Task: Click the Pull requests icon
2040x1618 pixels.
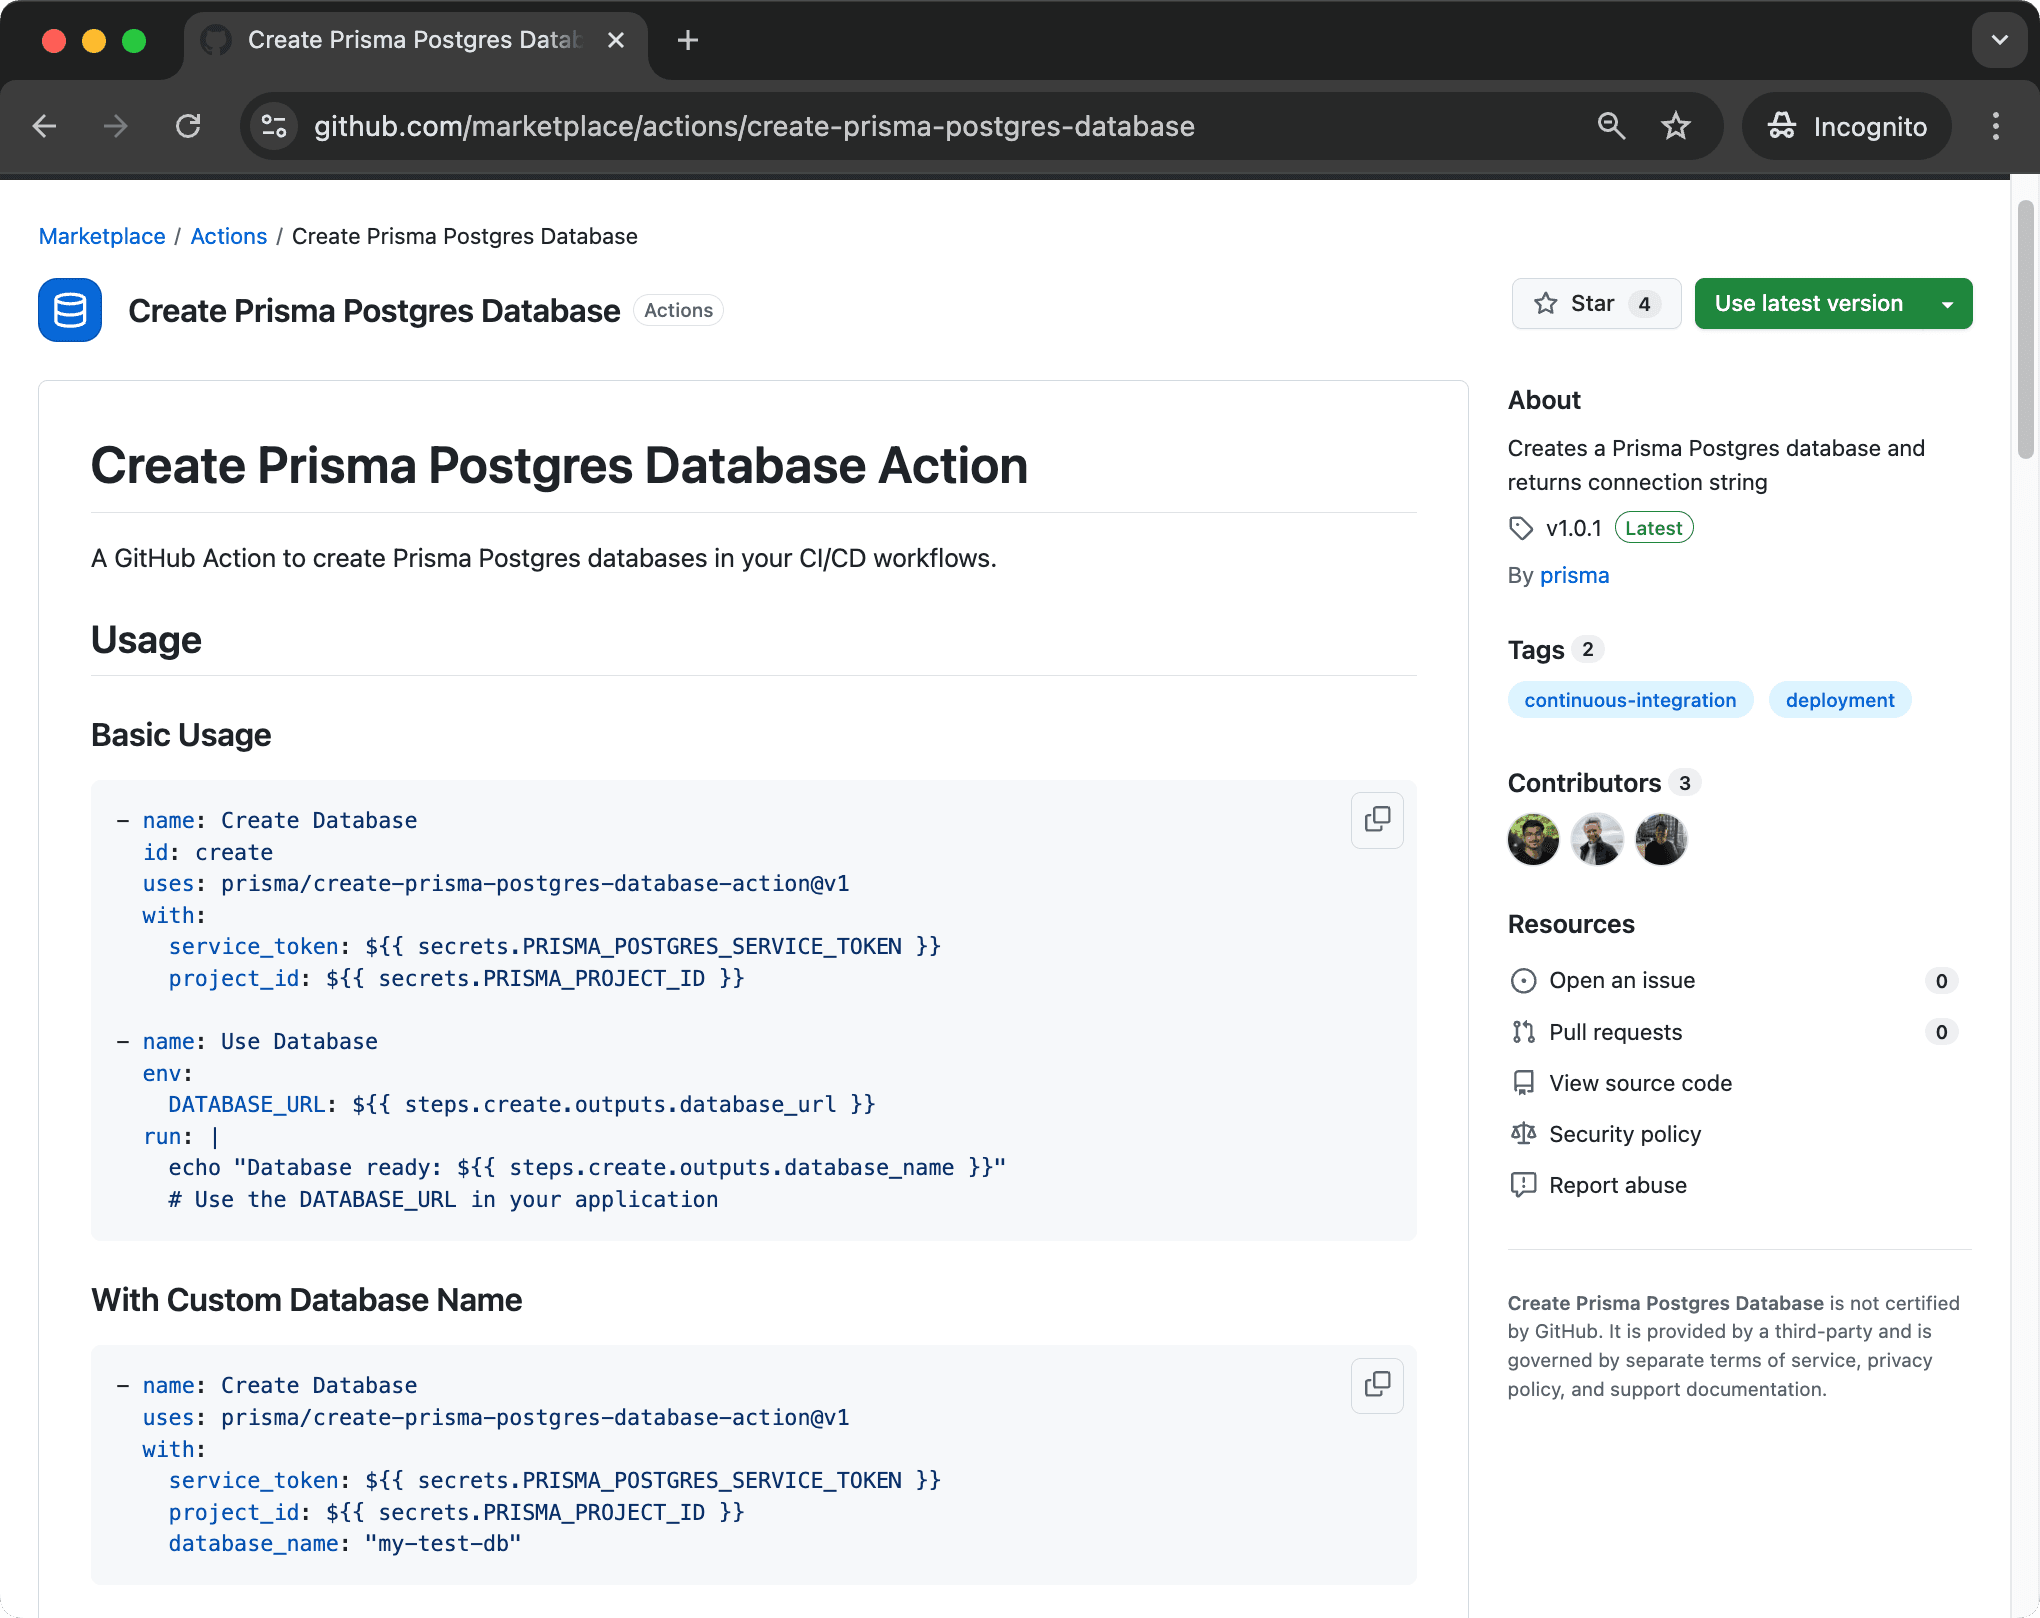Action: point(1523,1032)
